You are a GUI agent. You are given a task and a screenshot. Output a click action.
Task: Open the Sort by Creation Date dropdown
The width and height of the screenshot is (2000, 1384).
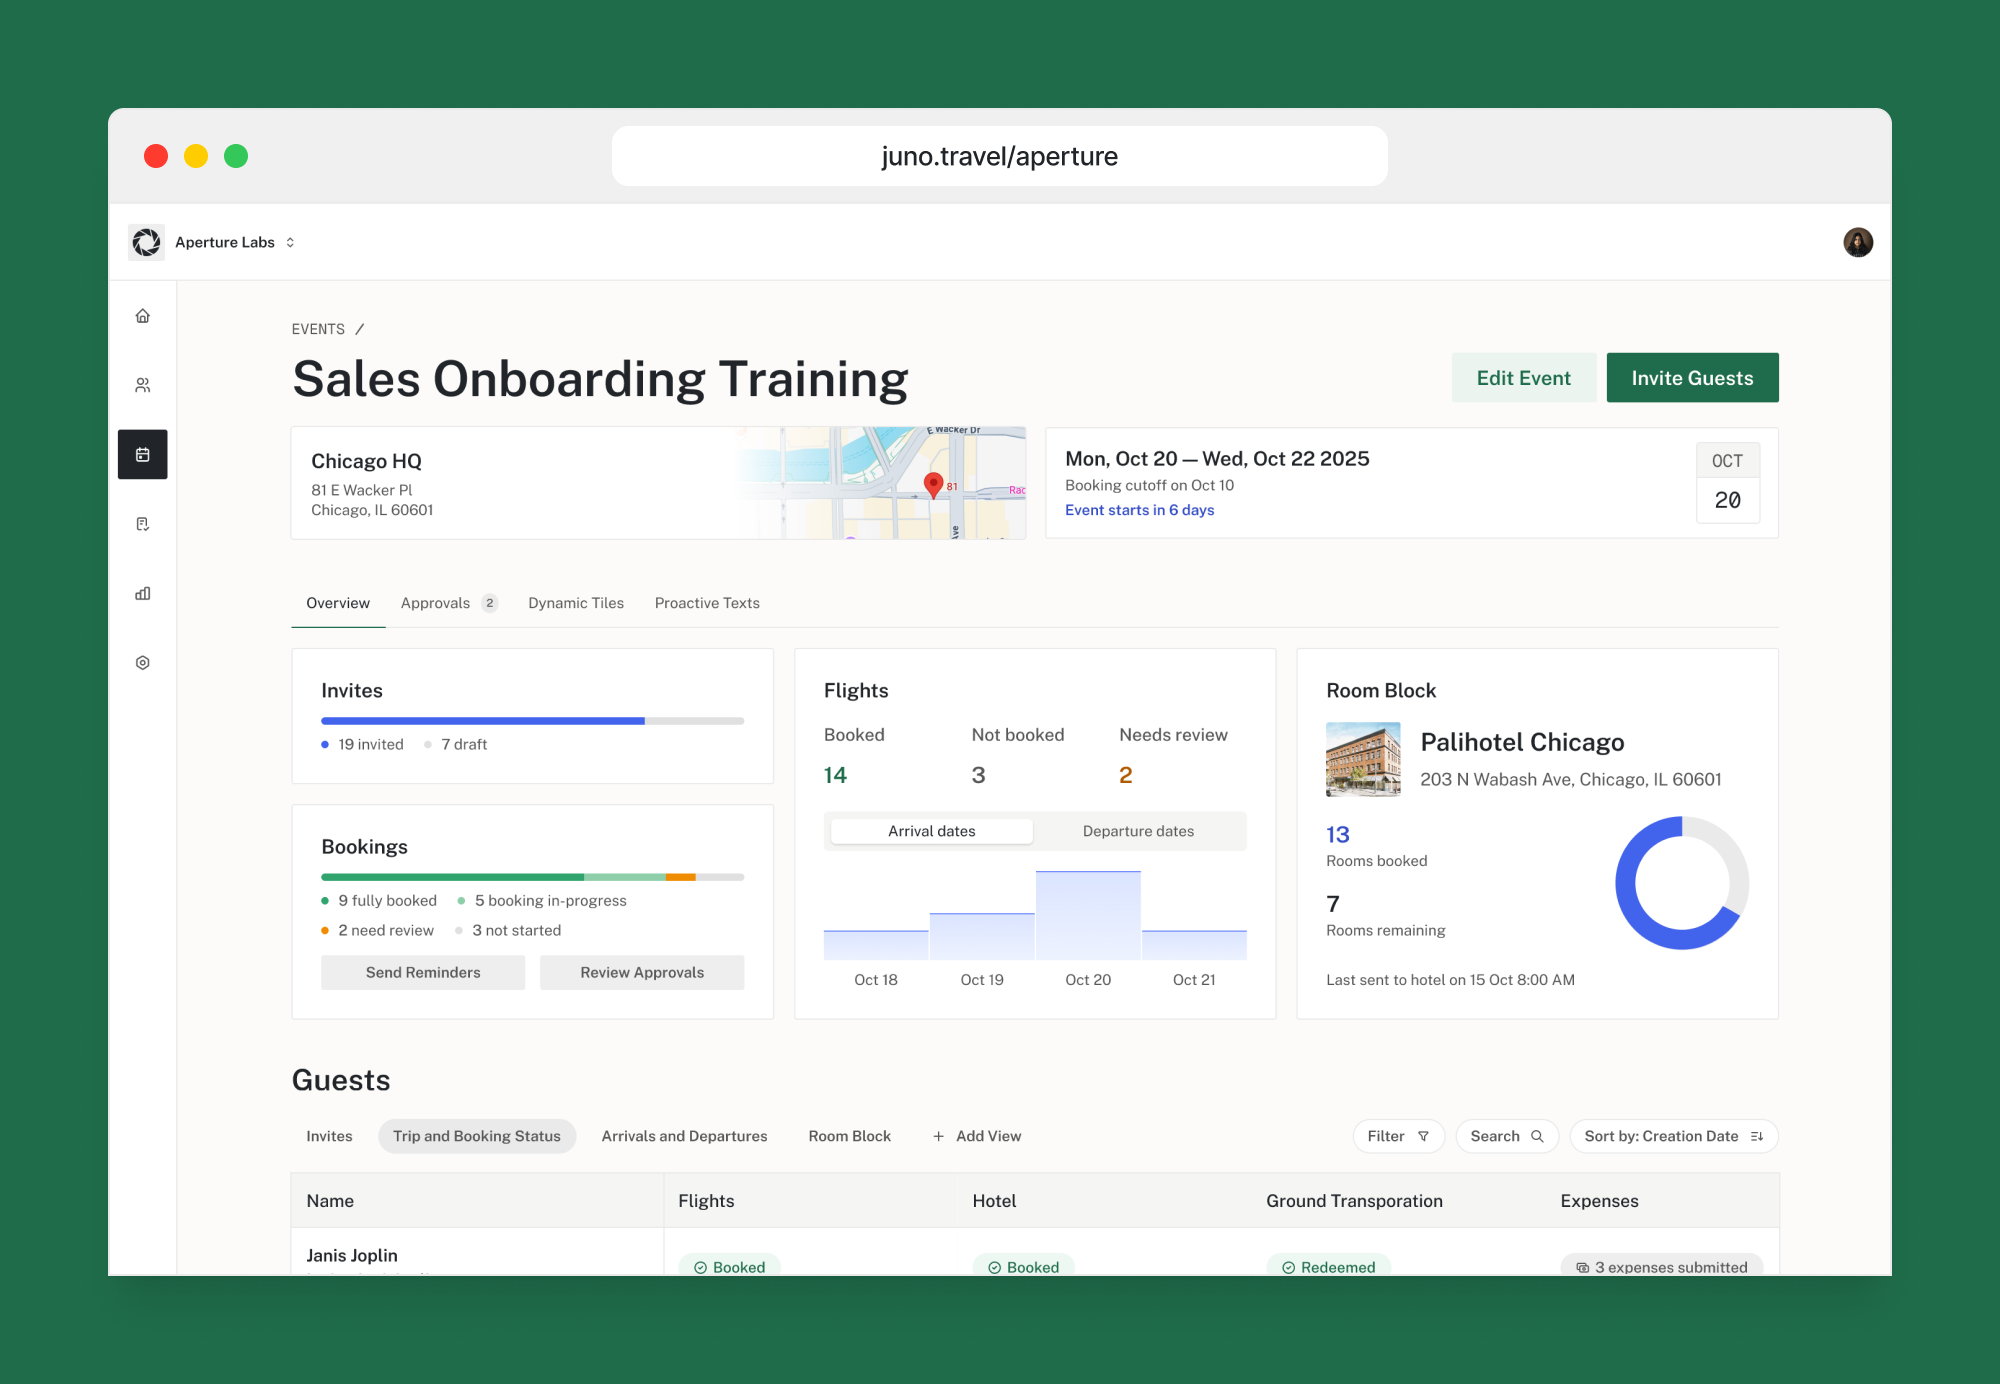1673,1135
